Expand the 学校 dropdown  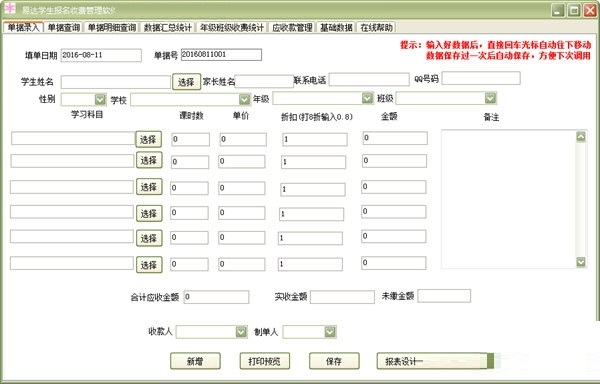(x=245, y=99)
